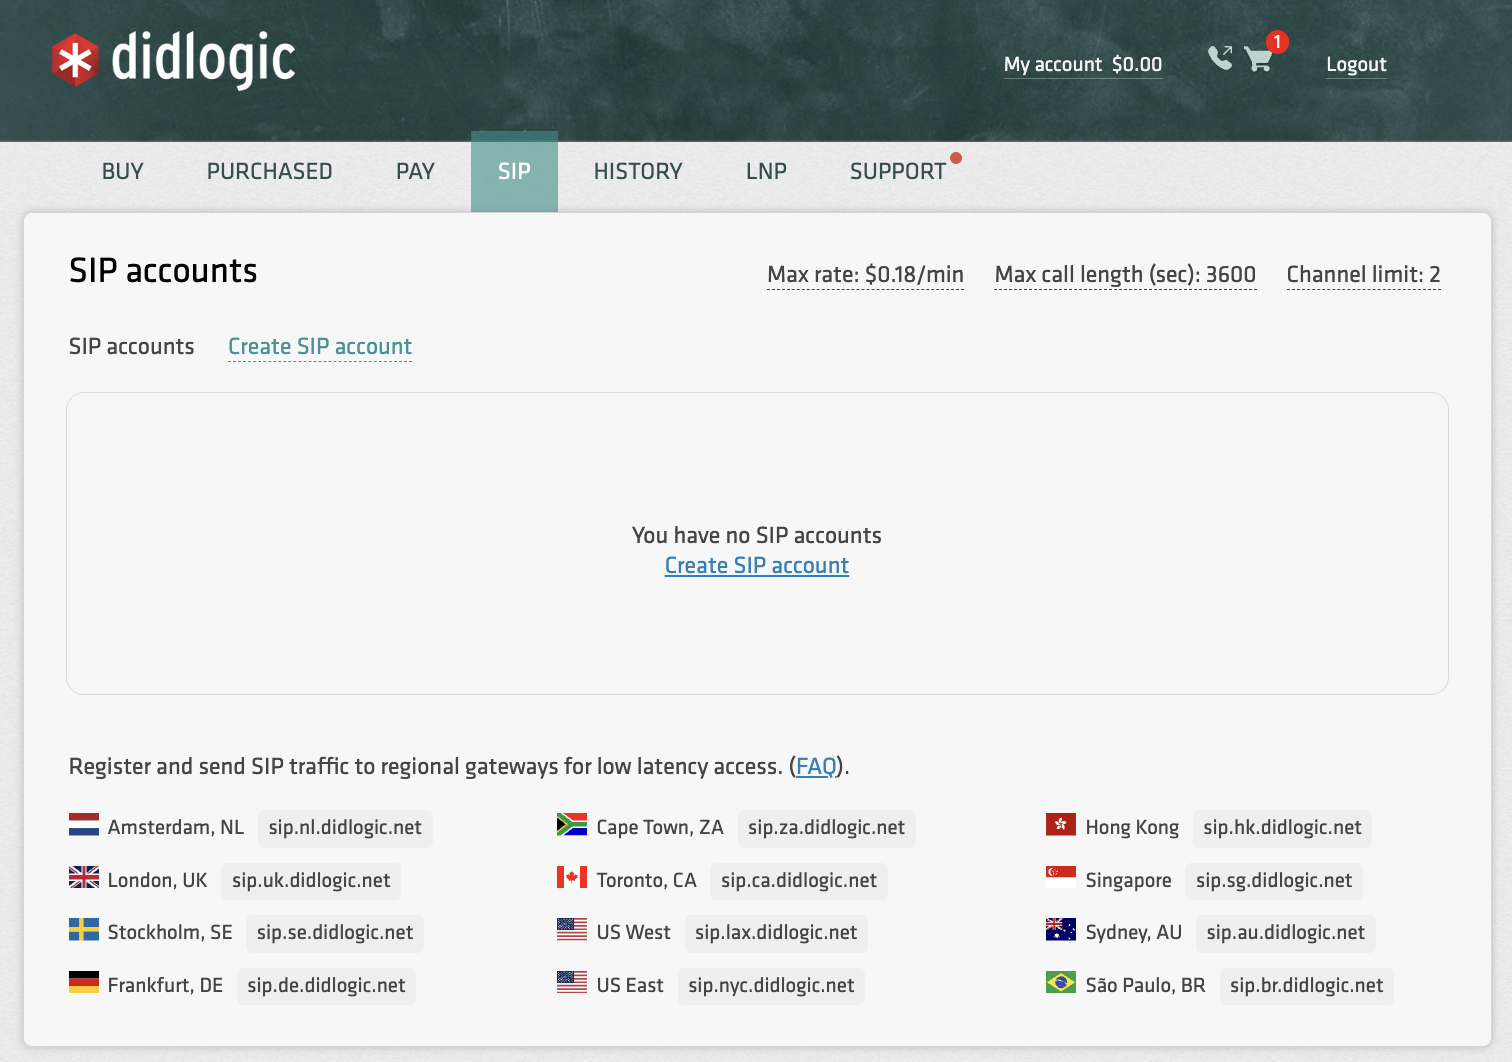
Task: Click the South Africa flag icon
Action: (572, 825)
